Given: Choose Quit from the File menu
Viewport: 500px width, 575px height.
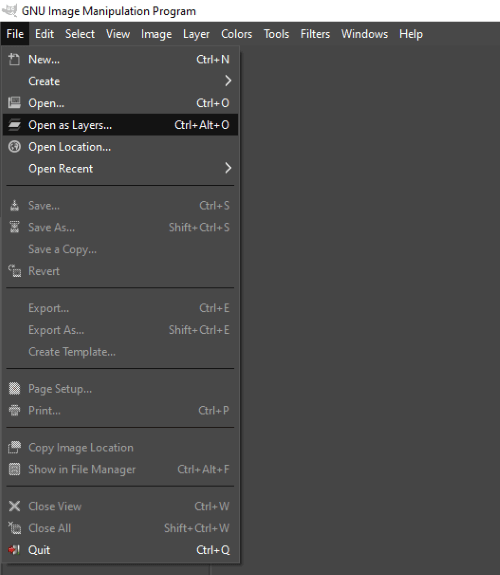Looking at the screenshot, I should pos(120,550).
